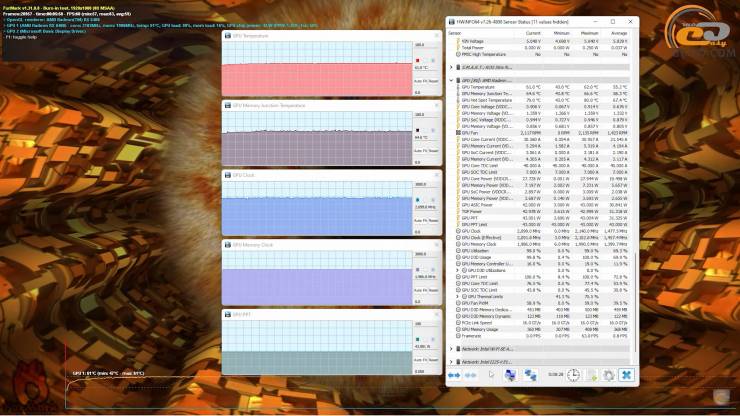
Task: Select the Framerate sensor row
Action: 542,336
